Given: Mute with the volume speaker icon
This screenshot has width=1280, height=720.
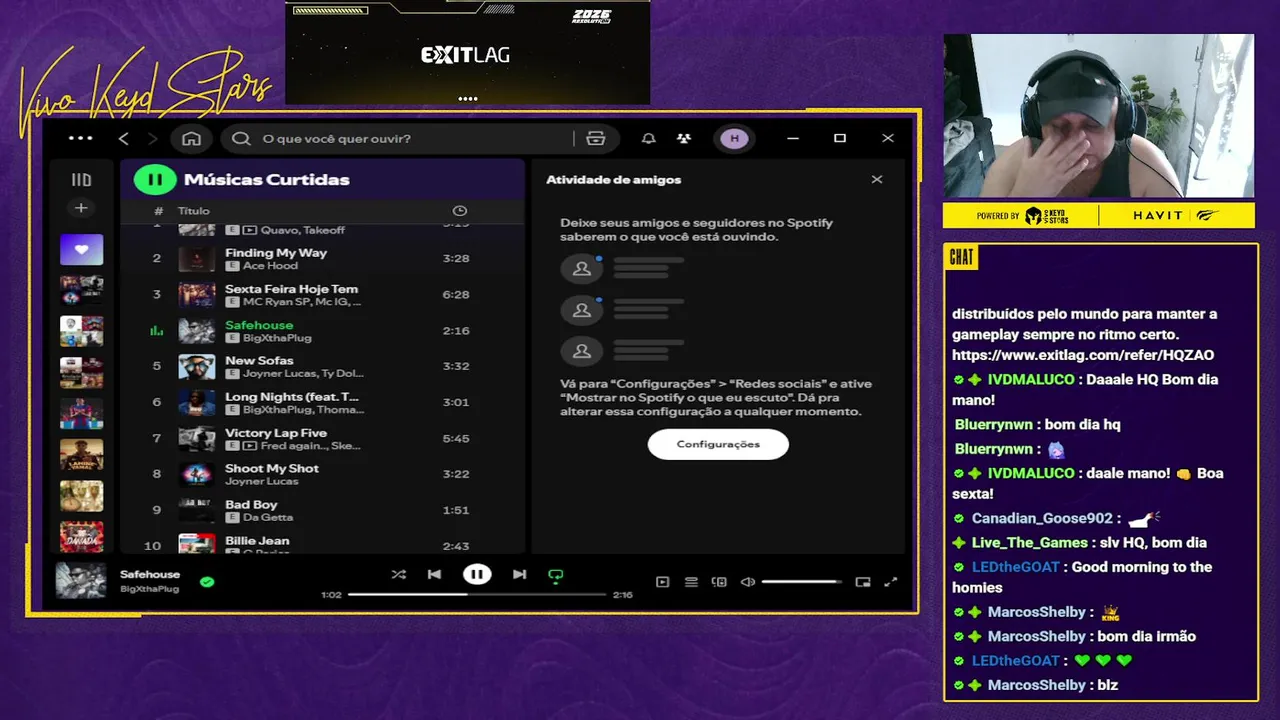Looking at the screenshot, I should tap(748, 582).
